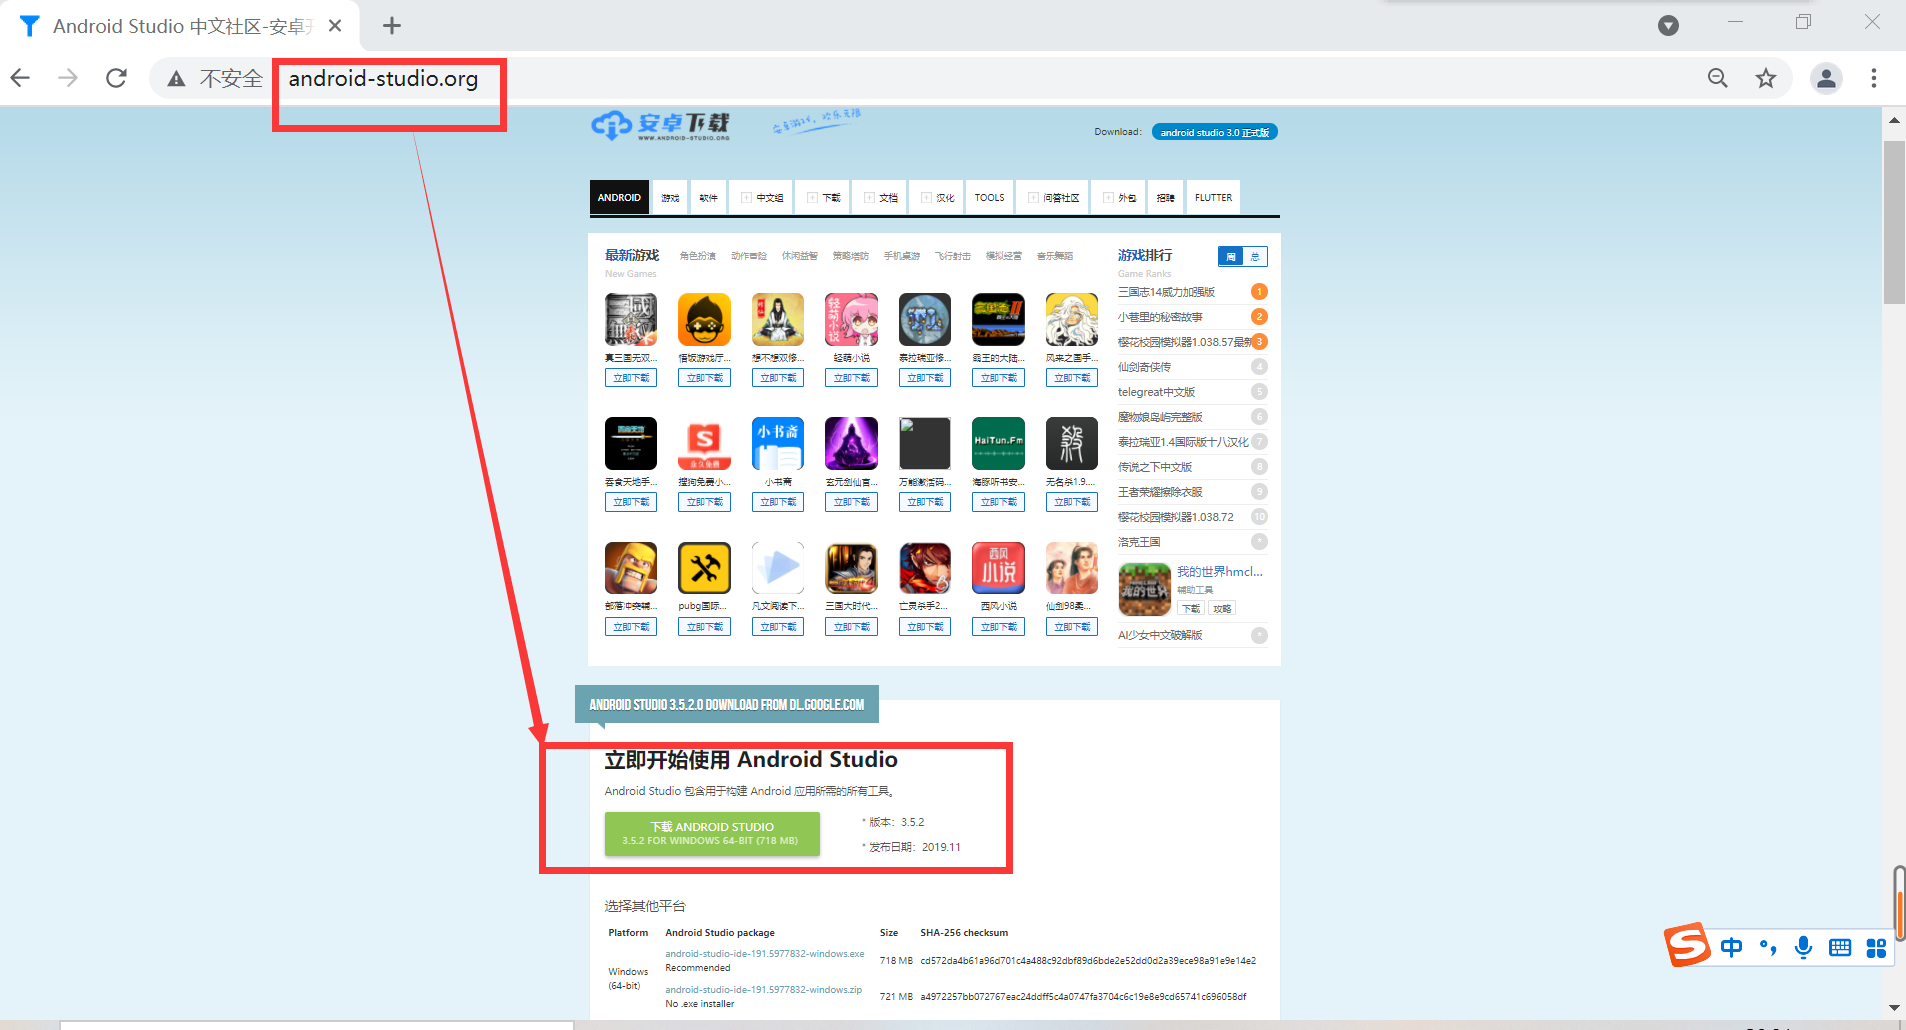1906x1030 pixels.
Task: Open the 真三国无双 game icon
Action: [x=631, y=319]
